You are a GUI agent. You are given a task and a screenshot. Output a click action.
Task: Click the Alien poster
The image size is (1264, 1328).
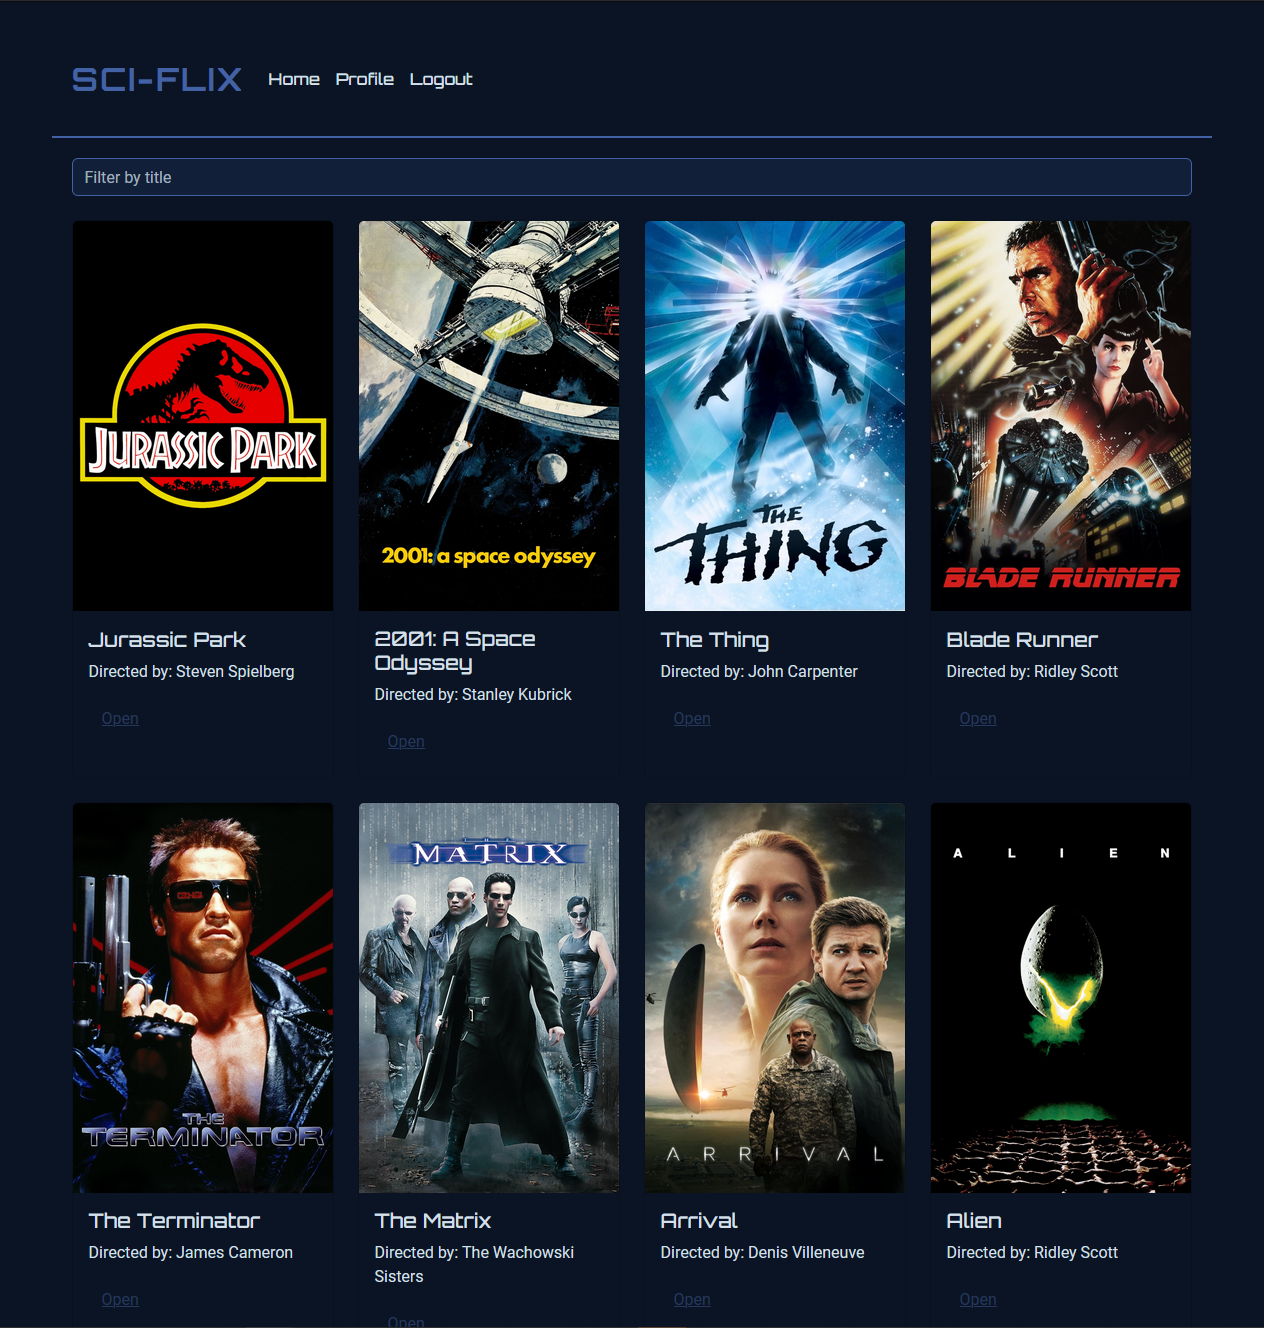tap(1060, 997)
